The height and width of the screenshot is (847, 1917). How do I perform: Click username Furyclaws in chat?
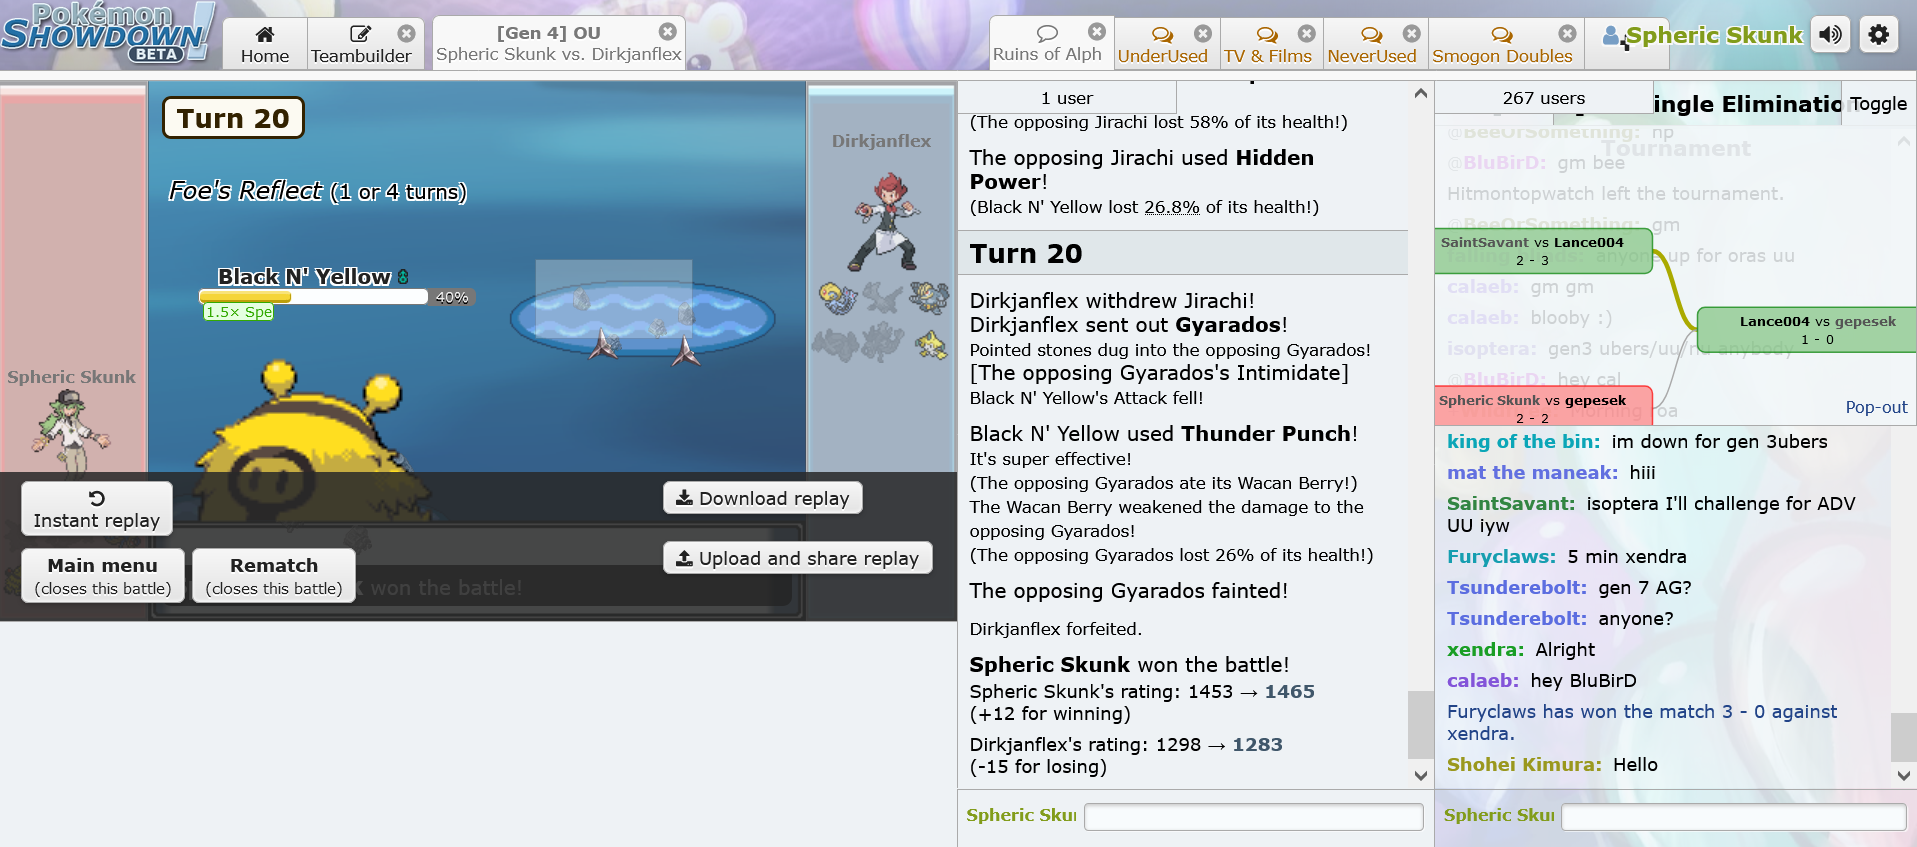tap(1501, 557)
